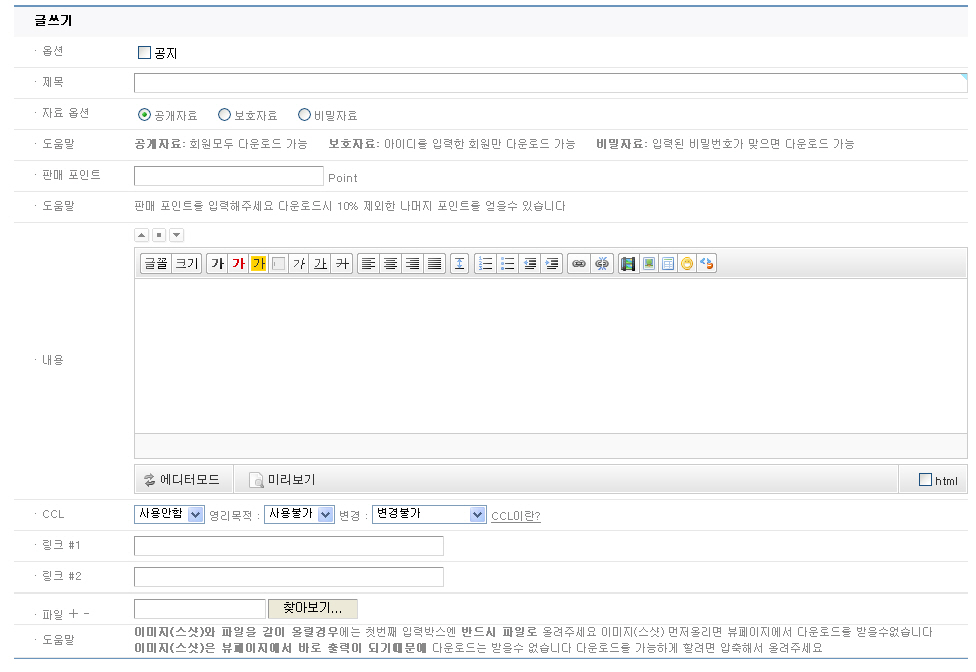Enable the 공지 notice checkbox
The height and width of the screenshot is (672, 976).
[x=144, y=53]
